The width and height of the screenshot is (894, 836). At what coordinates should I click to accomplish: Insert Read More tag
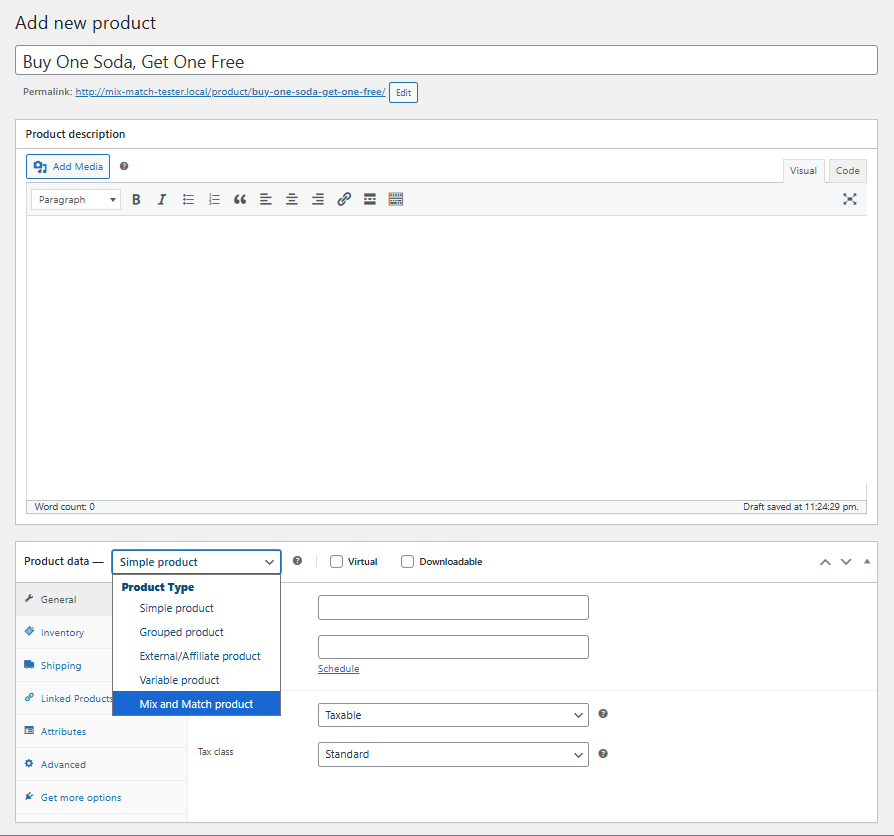tap(369, 200)
